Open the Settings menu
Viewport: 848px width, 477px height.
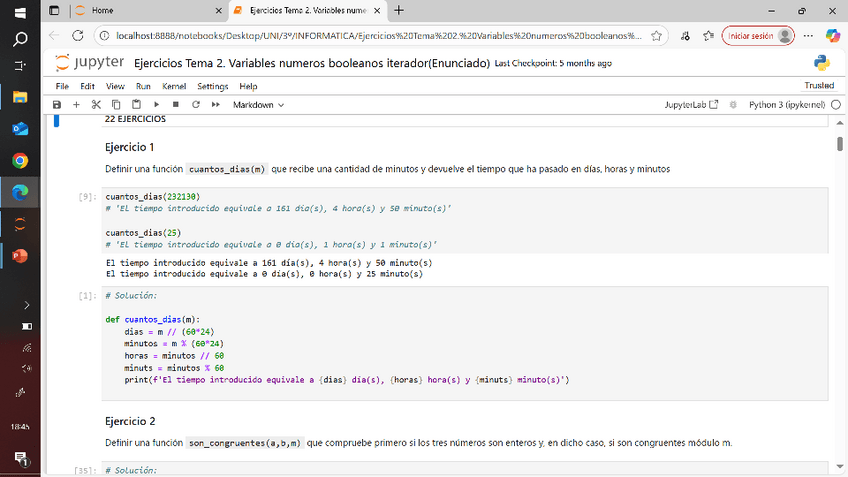pos(212,86)
